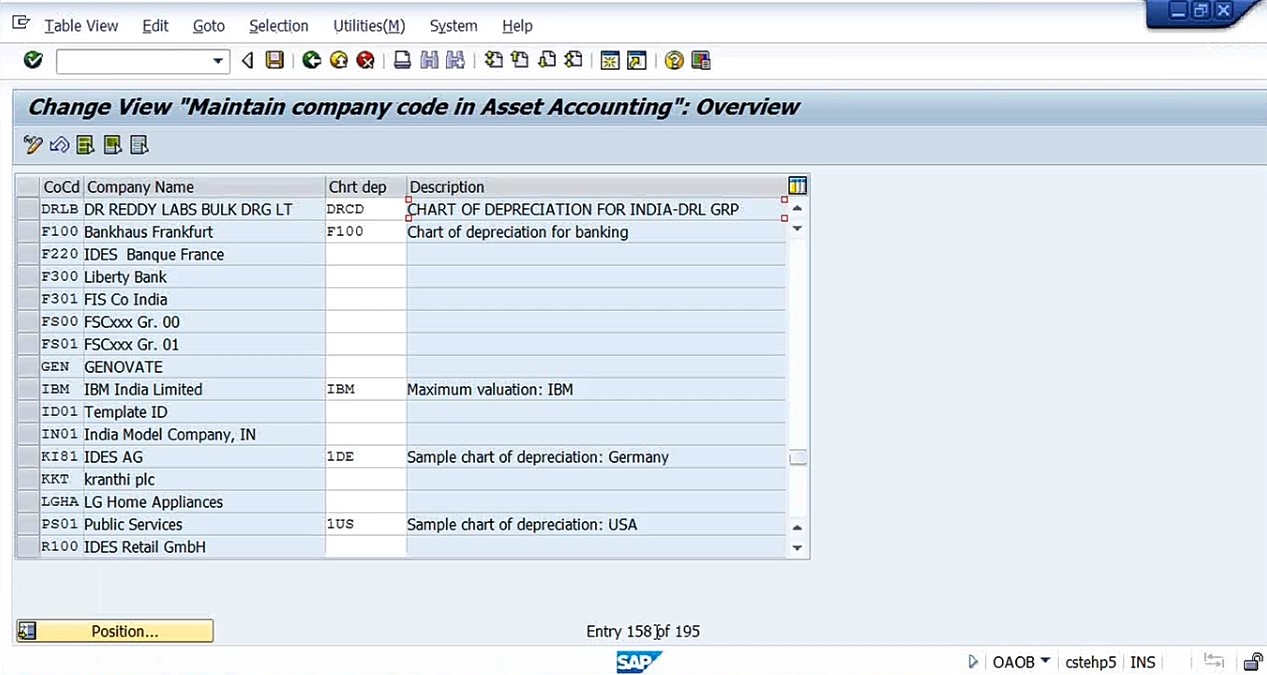Image resolution: width=1267 pixels, height=675 pixels.
Task: Click the INS insert mode indicator
Action: coord(1142,662)
